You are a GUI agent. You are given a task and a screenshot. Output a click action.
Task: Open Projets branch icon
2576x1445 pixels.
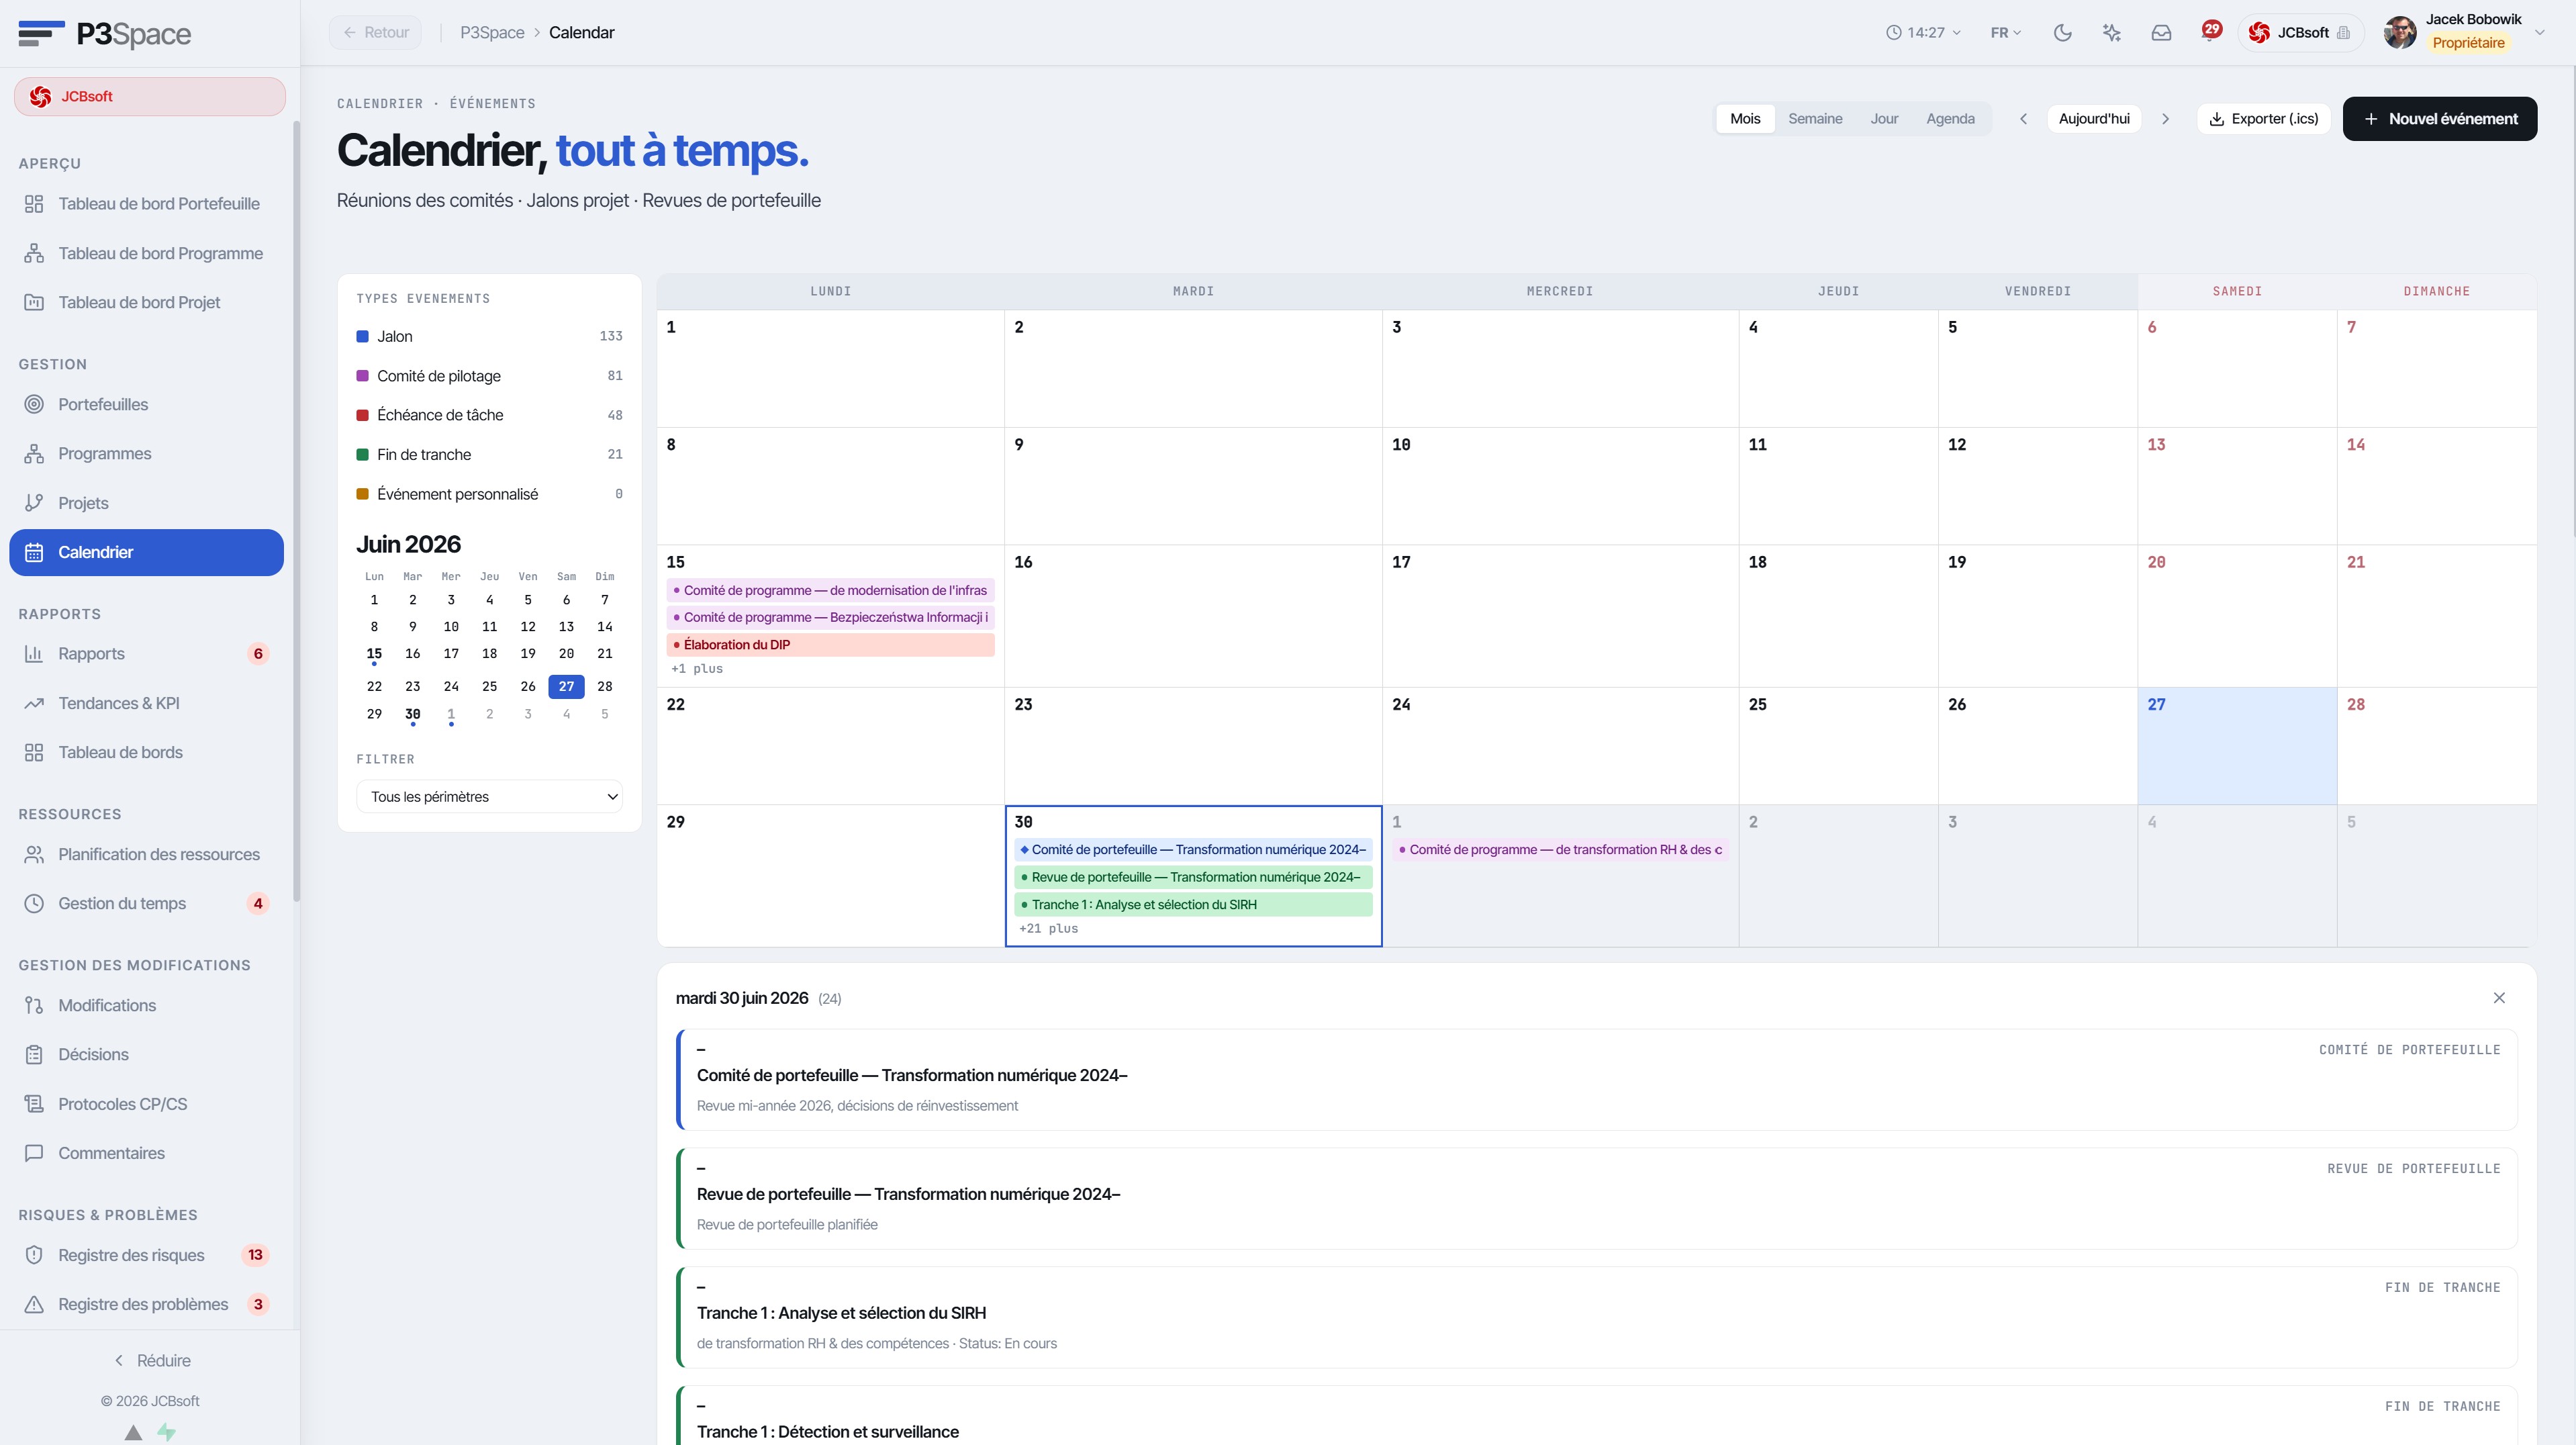pos(34,503)
